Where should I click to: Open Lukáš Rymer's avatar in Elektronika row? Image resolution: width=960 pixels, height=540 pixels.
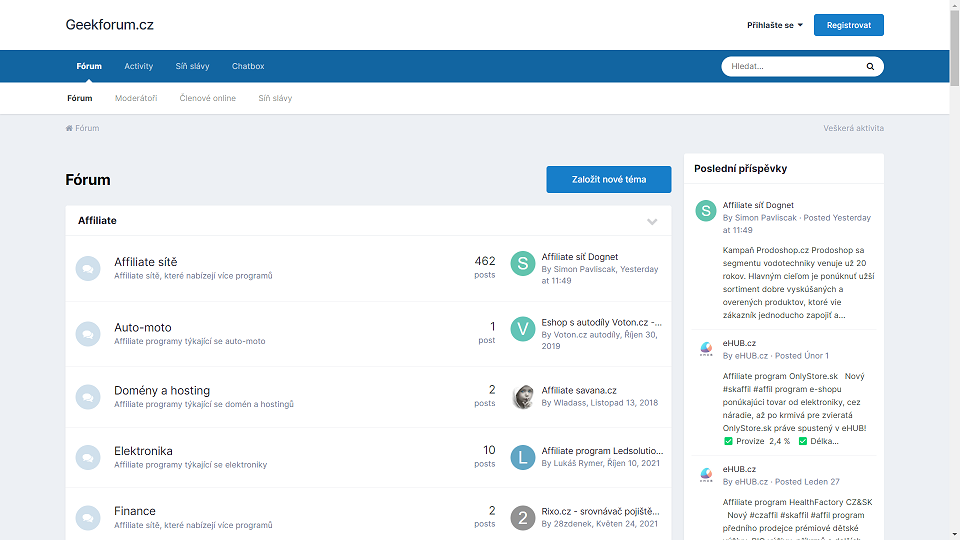click(523, 458)
